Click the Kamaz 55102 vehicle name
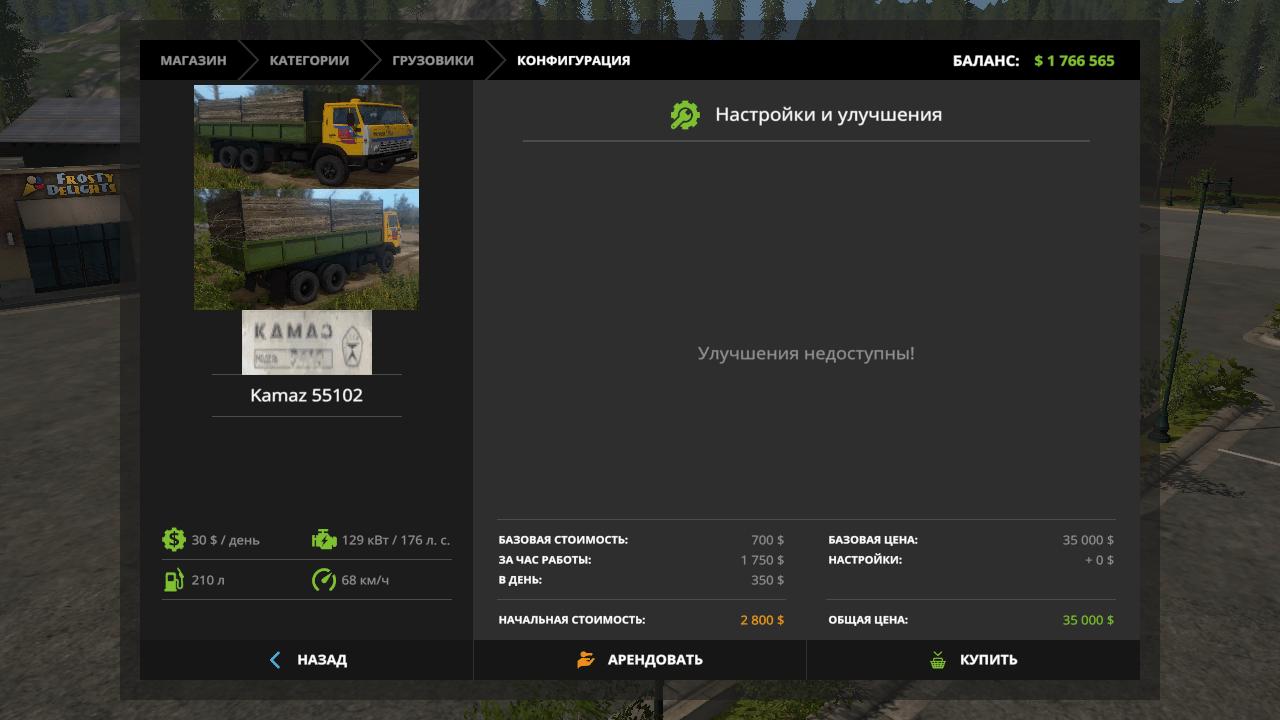The height and width of the screenshot is (720, 1280). click(x=306, y=395)
